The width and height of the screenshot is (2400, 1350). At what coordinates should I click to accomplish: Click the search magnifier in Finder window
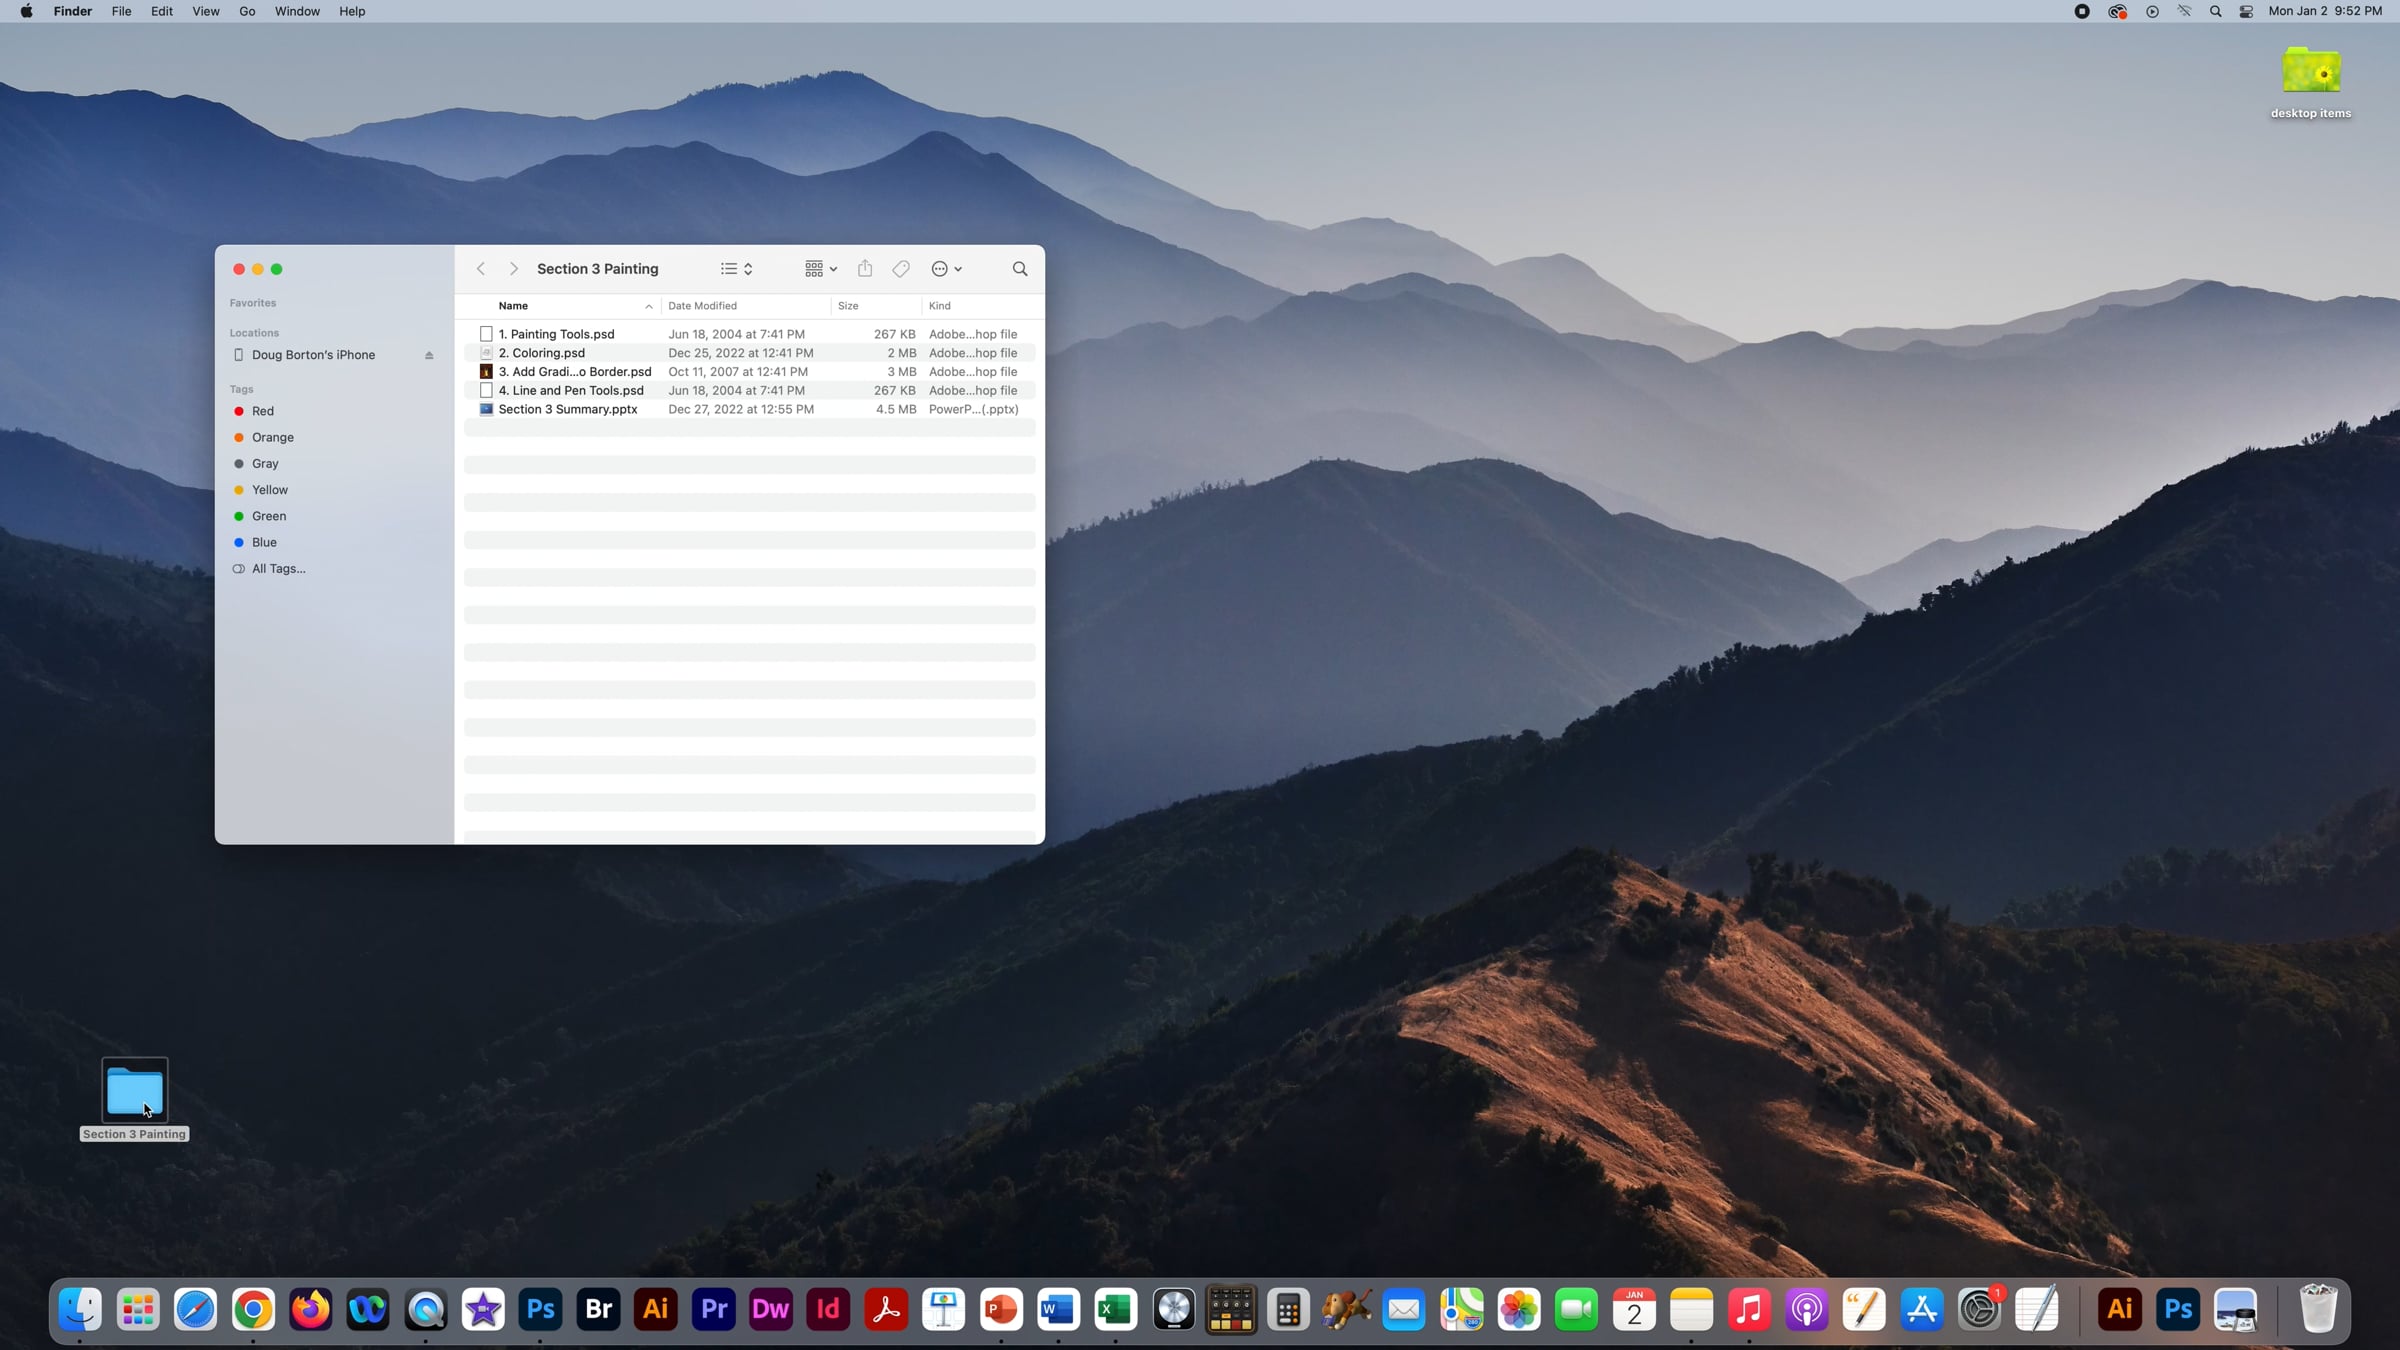pos(1020,269)
